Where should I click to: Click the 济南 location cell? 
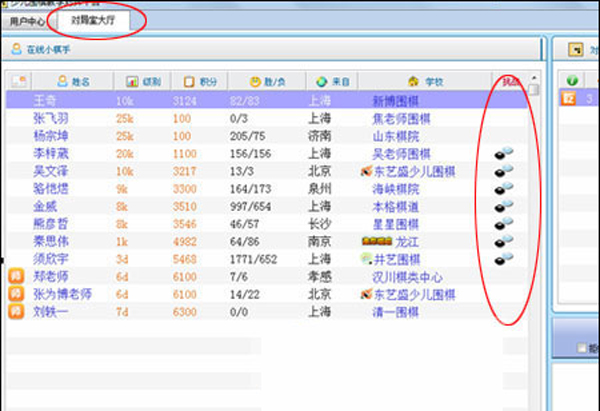coord(320,136)
